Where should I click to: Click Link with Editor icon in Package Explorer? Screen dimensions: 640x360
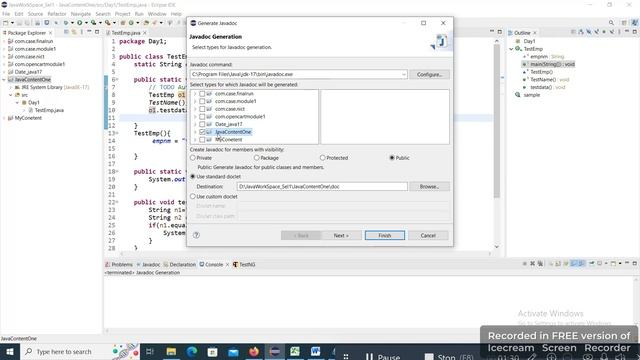(x=74, y=32)
